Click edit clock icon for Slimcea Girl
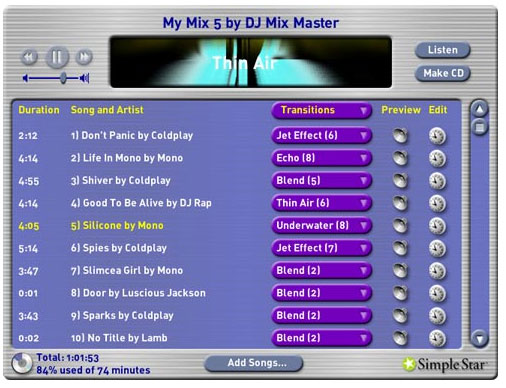506x388 pixels. 437,271
